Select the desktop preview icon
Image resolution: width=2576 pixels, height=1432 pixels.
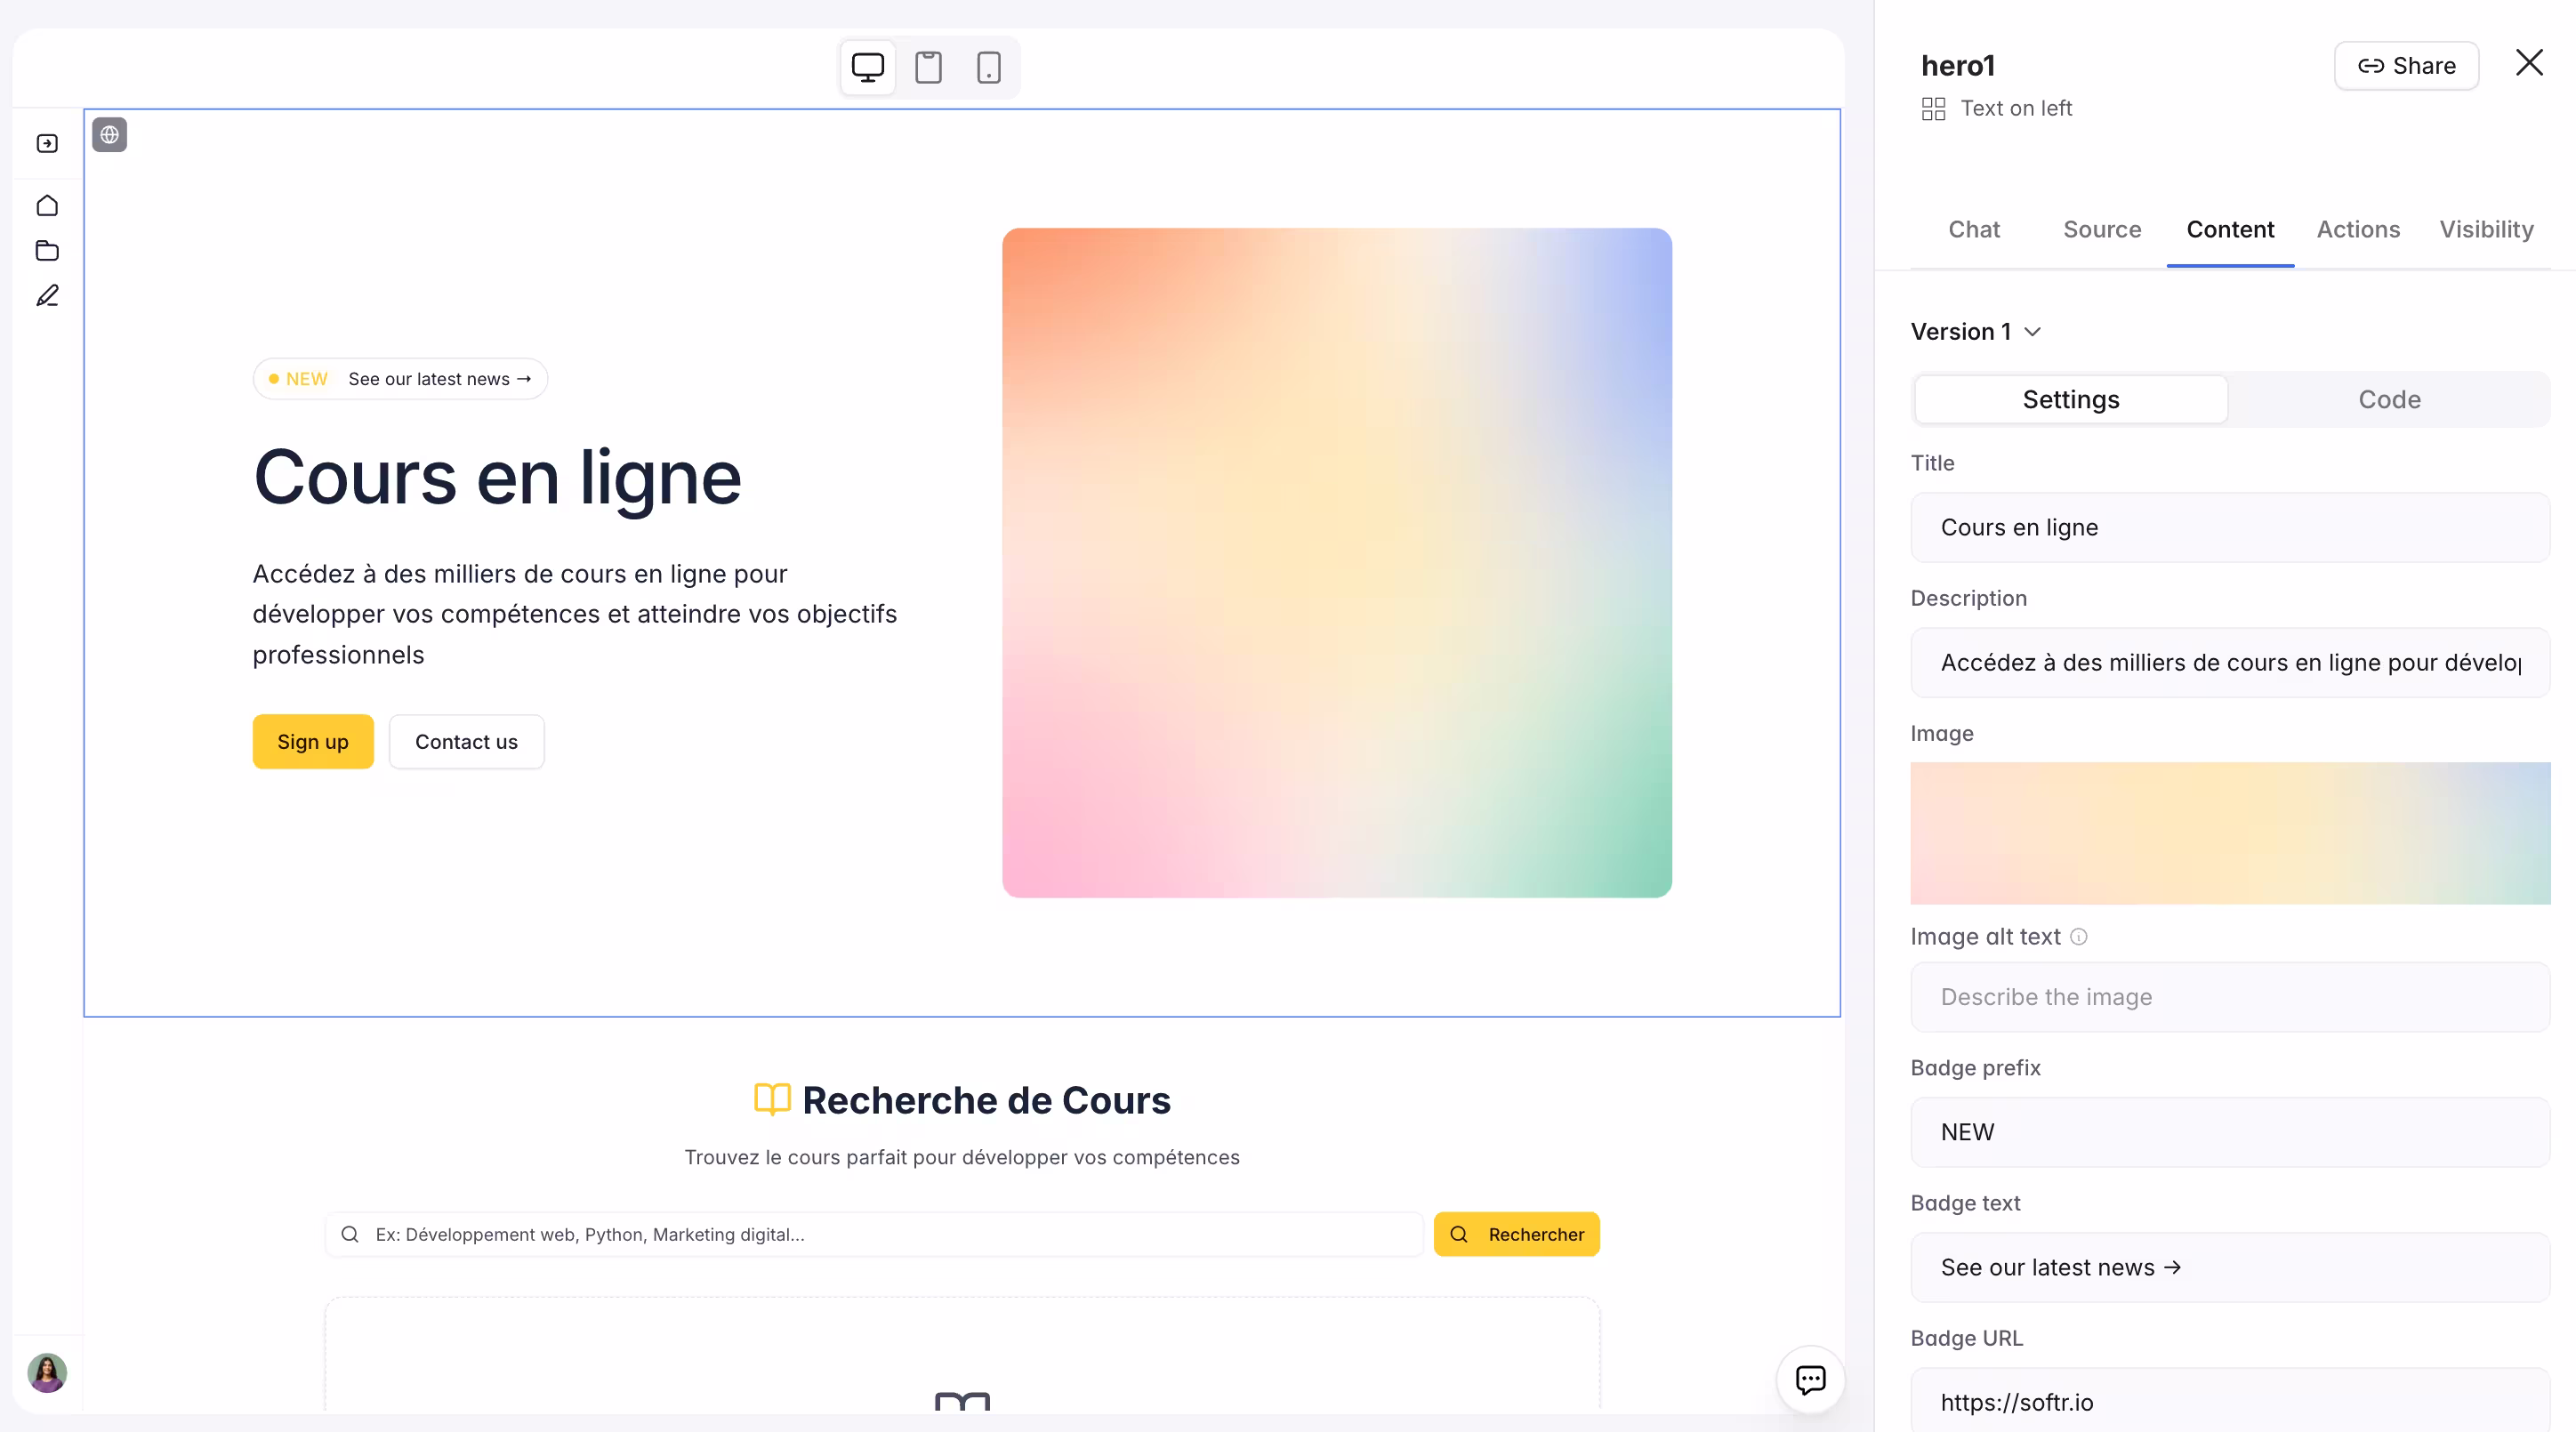(866, 67)
